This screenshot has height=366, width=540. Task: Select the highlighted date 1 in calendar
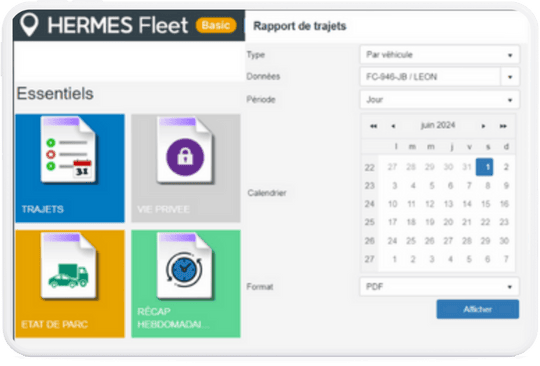[485, 167]
